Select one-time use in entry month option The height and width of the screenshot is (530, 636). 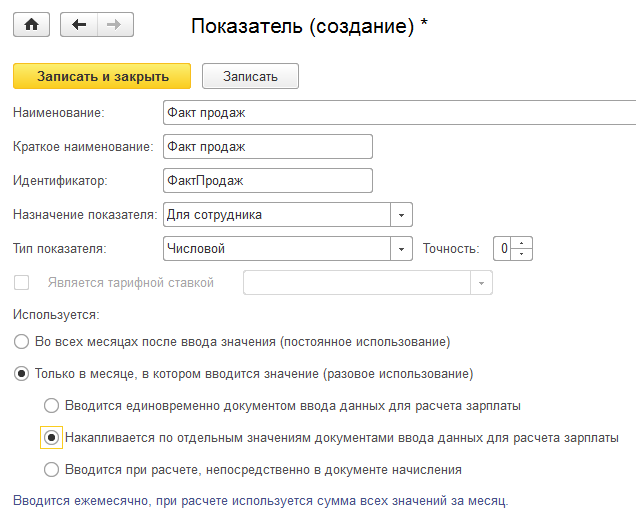coord(21,374)
